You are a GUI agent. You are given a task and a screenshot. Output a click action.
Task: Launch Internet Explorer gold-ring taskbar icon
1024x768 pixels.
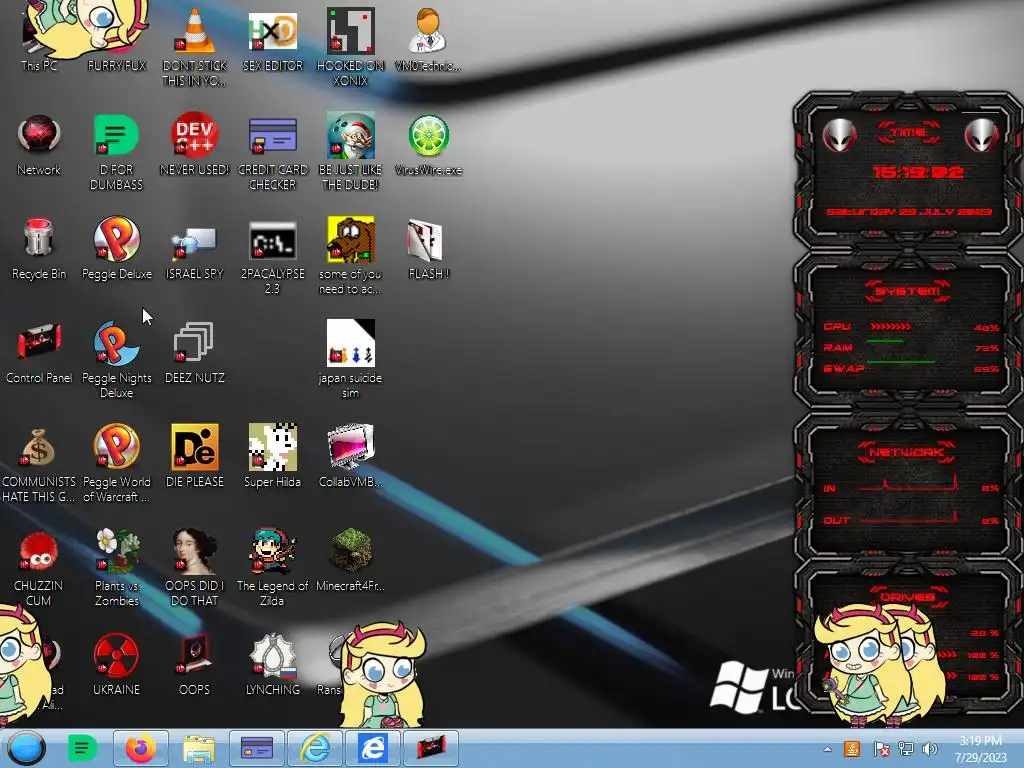point(315,748)
